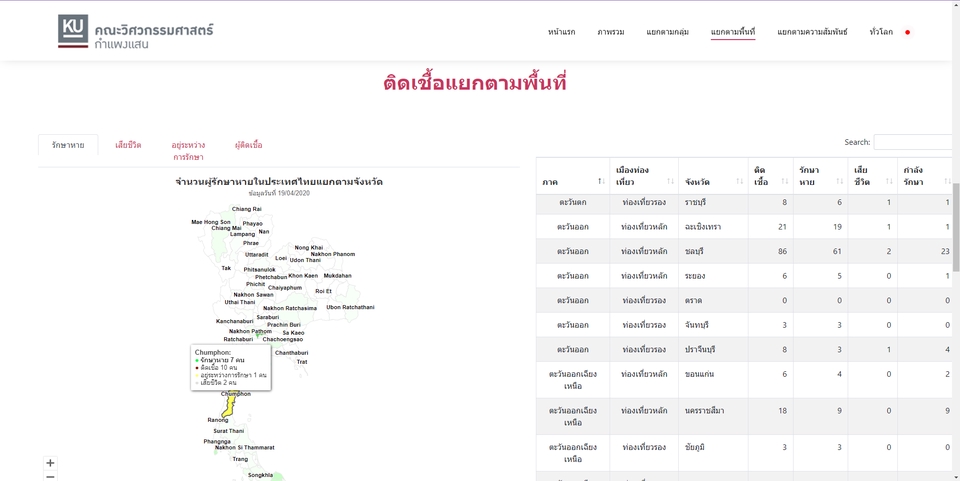Screen dimensions: 960x481
Task: Select the แยกตามพื้นที่ menu item
Action: click(x=733, y=32)
